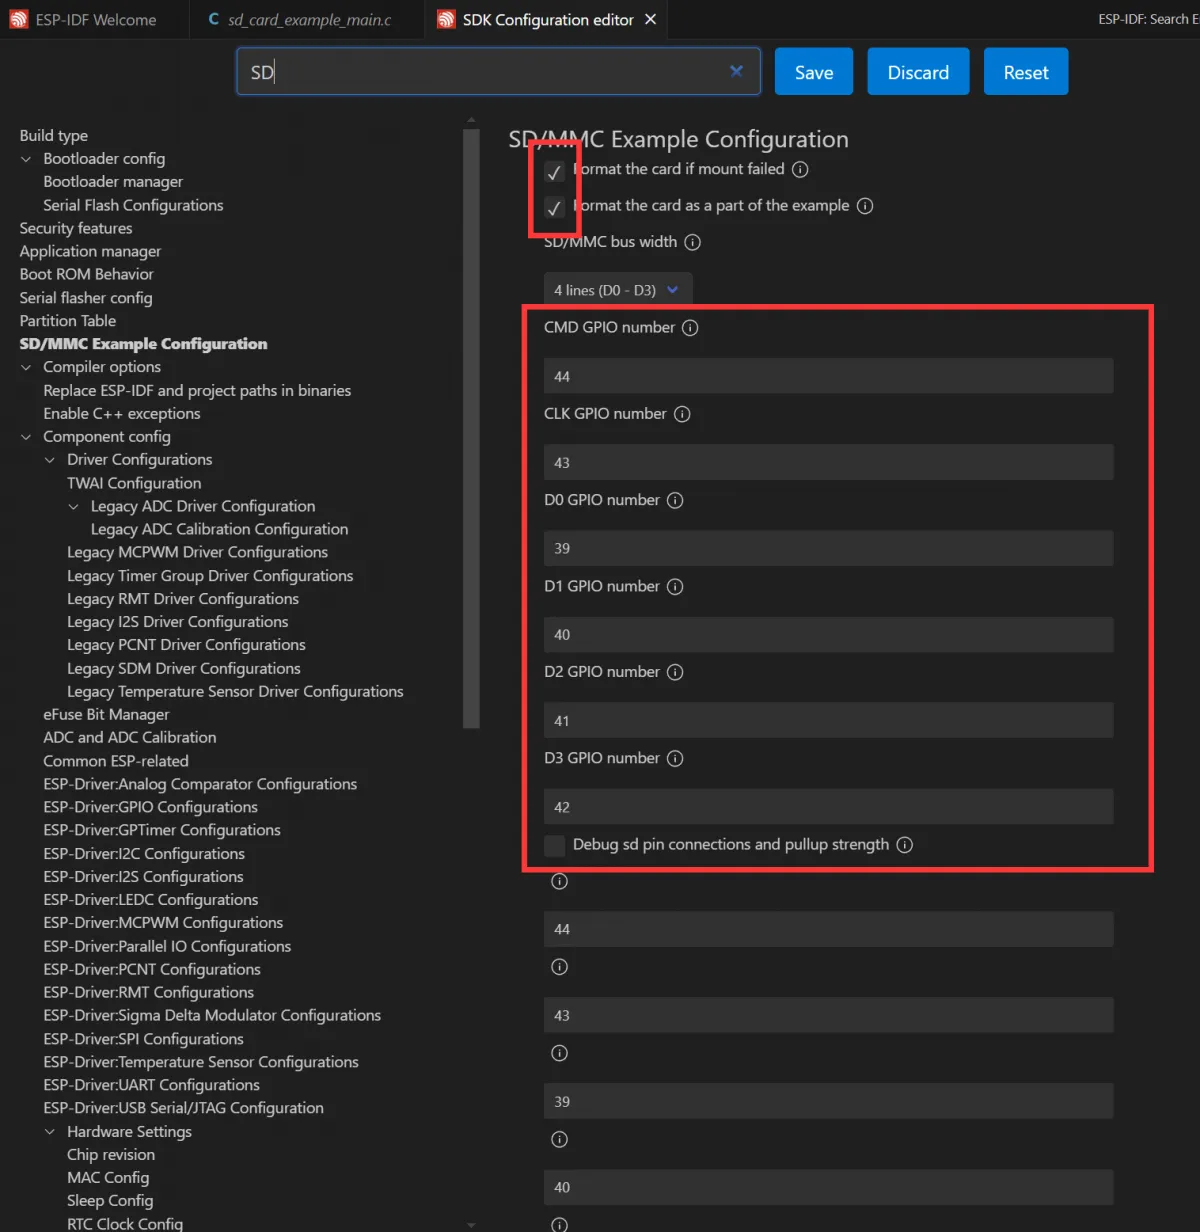Collapse Hardware Settings in the sidebar
This screenshot has height=1232, width=1200.
pos(50,1131)
